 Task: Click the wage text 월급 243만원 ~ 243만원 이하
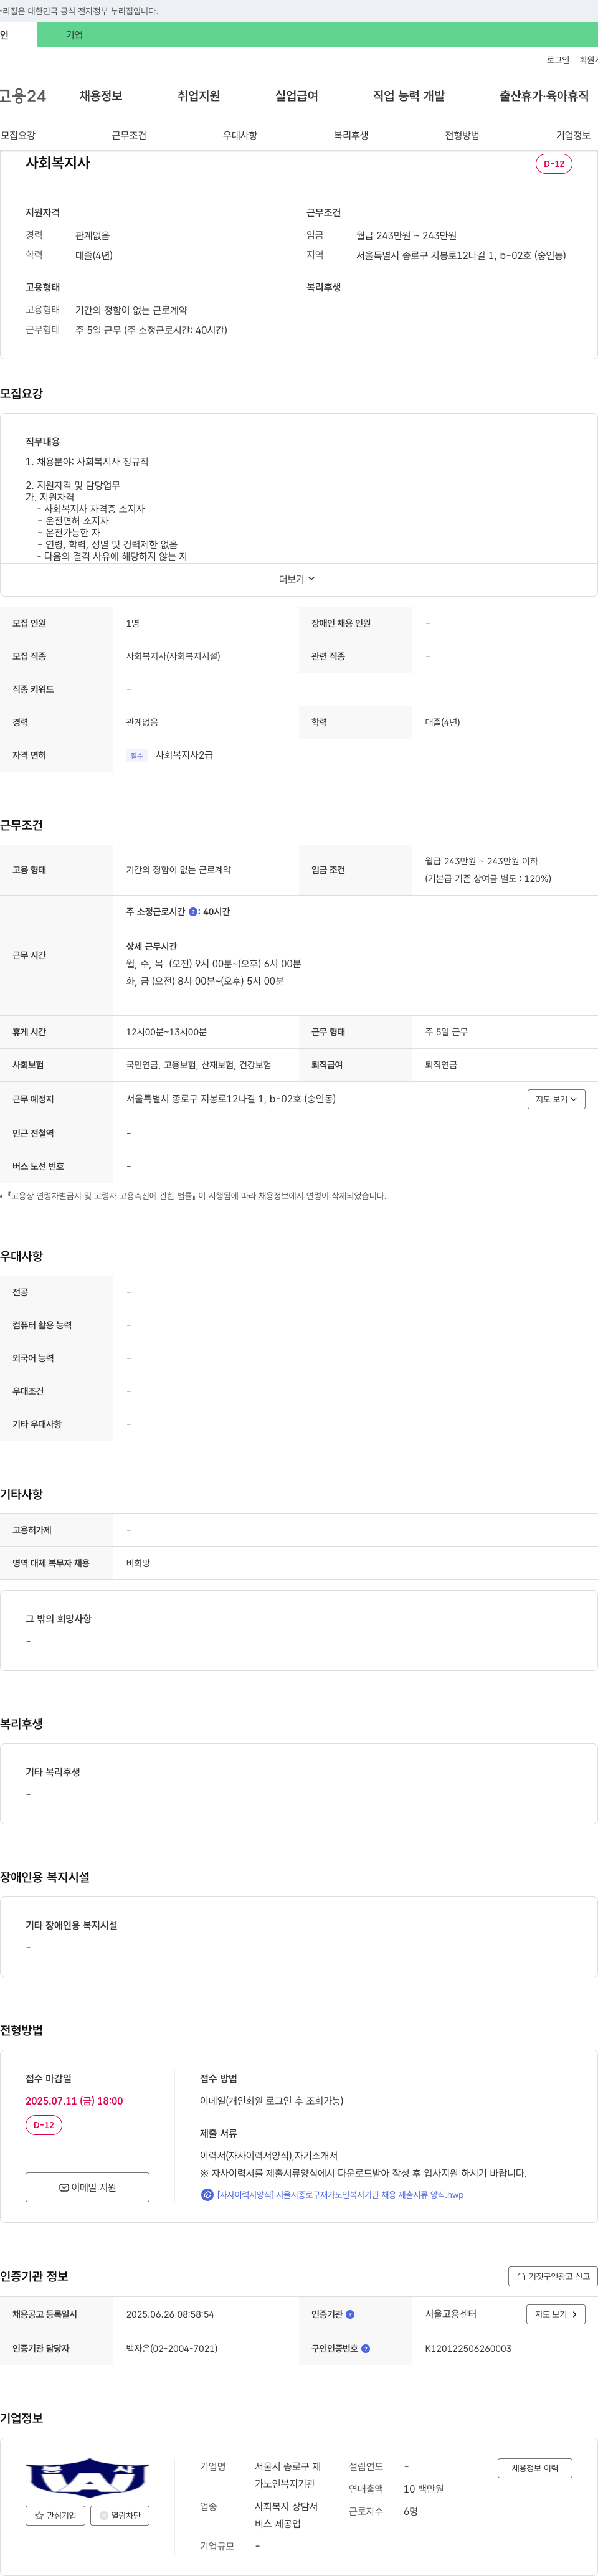pyautogui.click(x=481, y=861)
